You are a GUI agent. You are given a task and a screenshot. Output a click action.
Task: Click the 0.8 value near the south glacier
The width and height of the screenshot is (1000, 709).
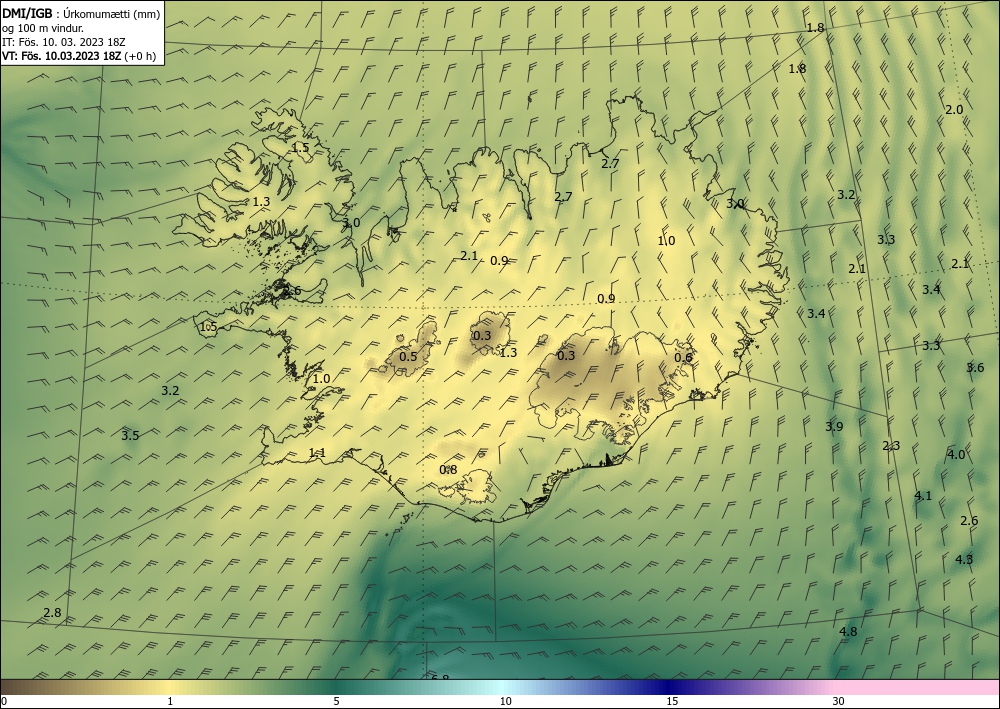pyautogui.click(x=448, y=470)
